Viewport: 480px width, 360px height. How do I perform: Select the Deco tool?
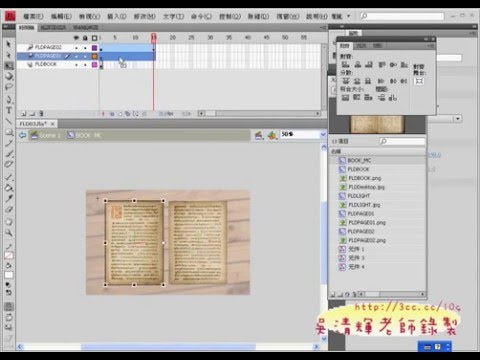[9, 164]
